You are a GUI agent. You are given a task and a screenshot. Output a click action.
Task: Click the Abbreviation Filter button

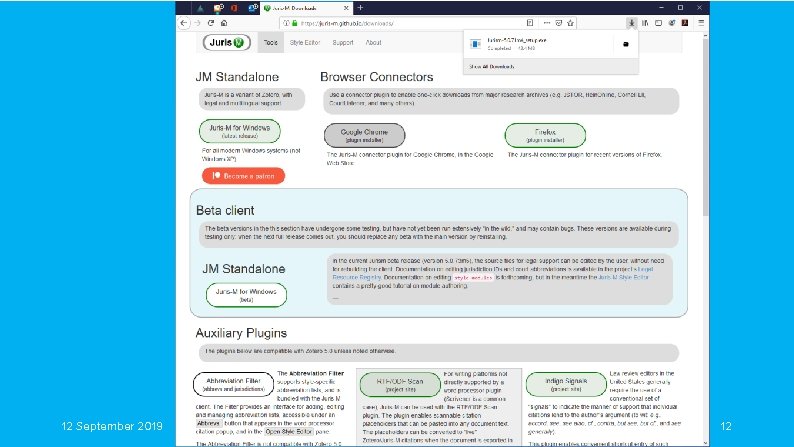(233, 384)
